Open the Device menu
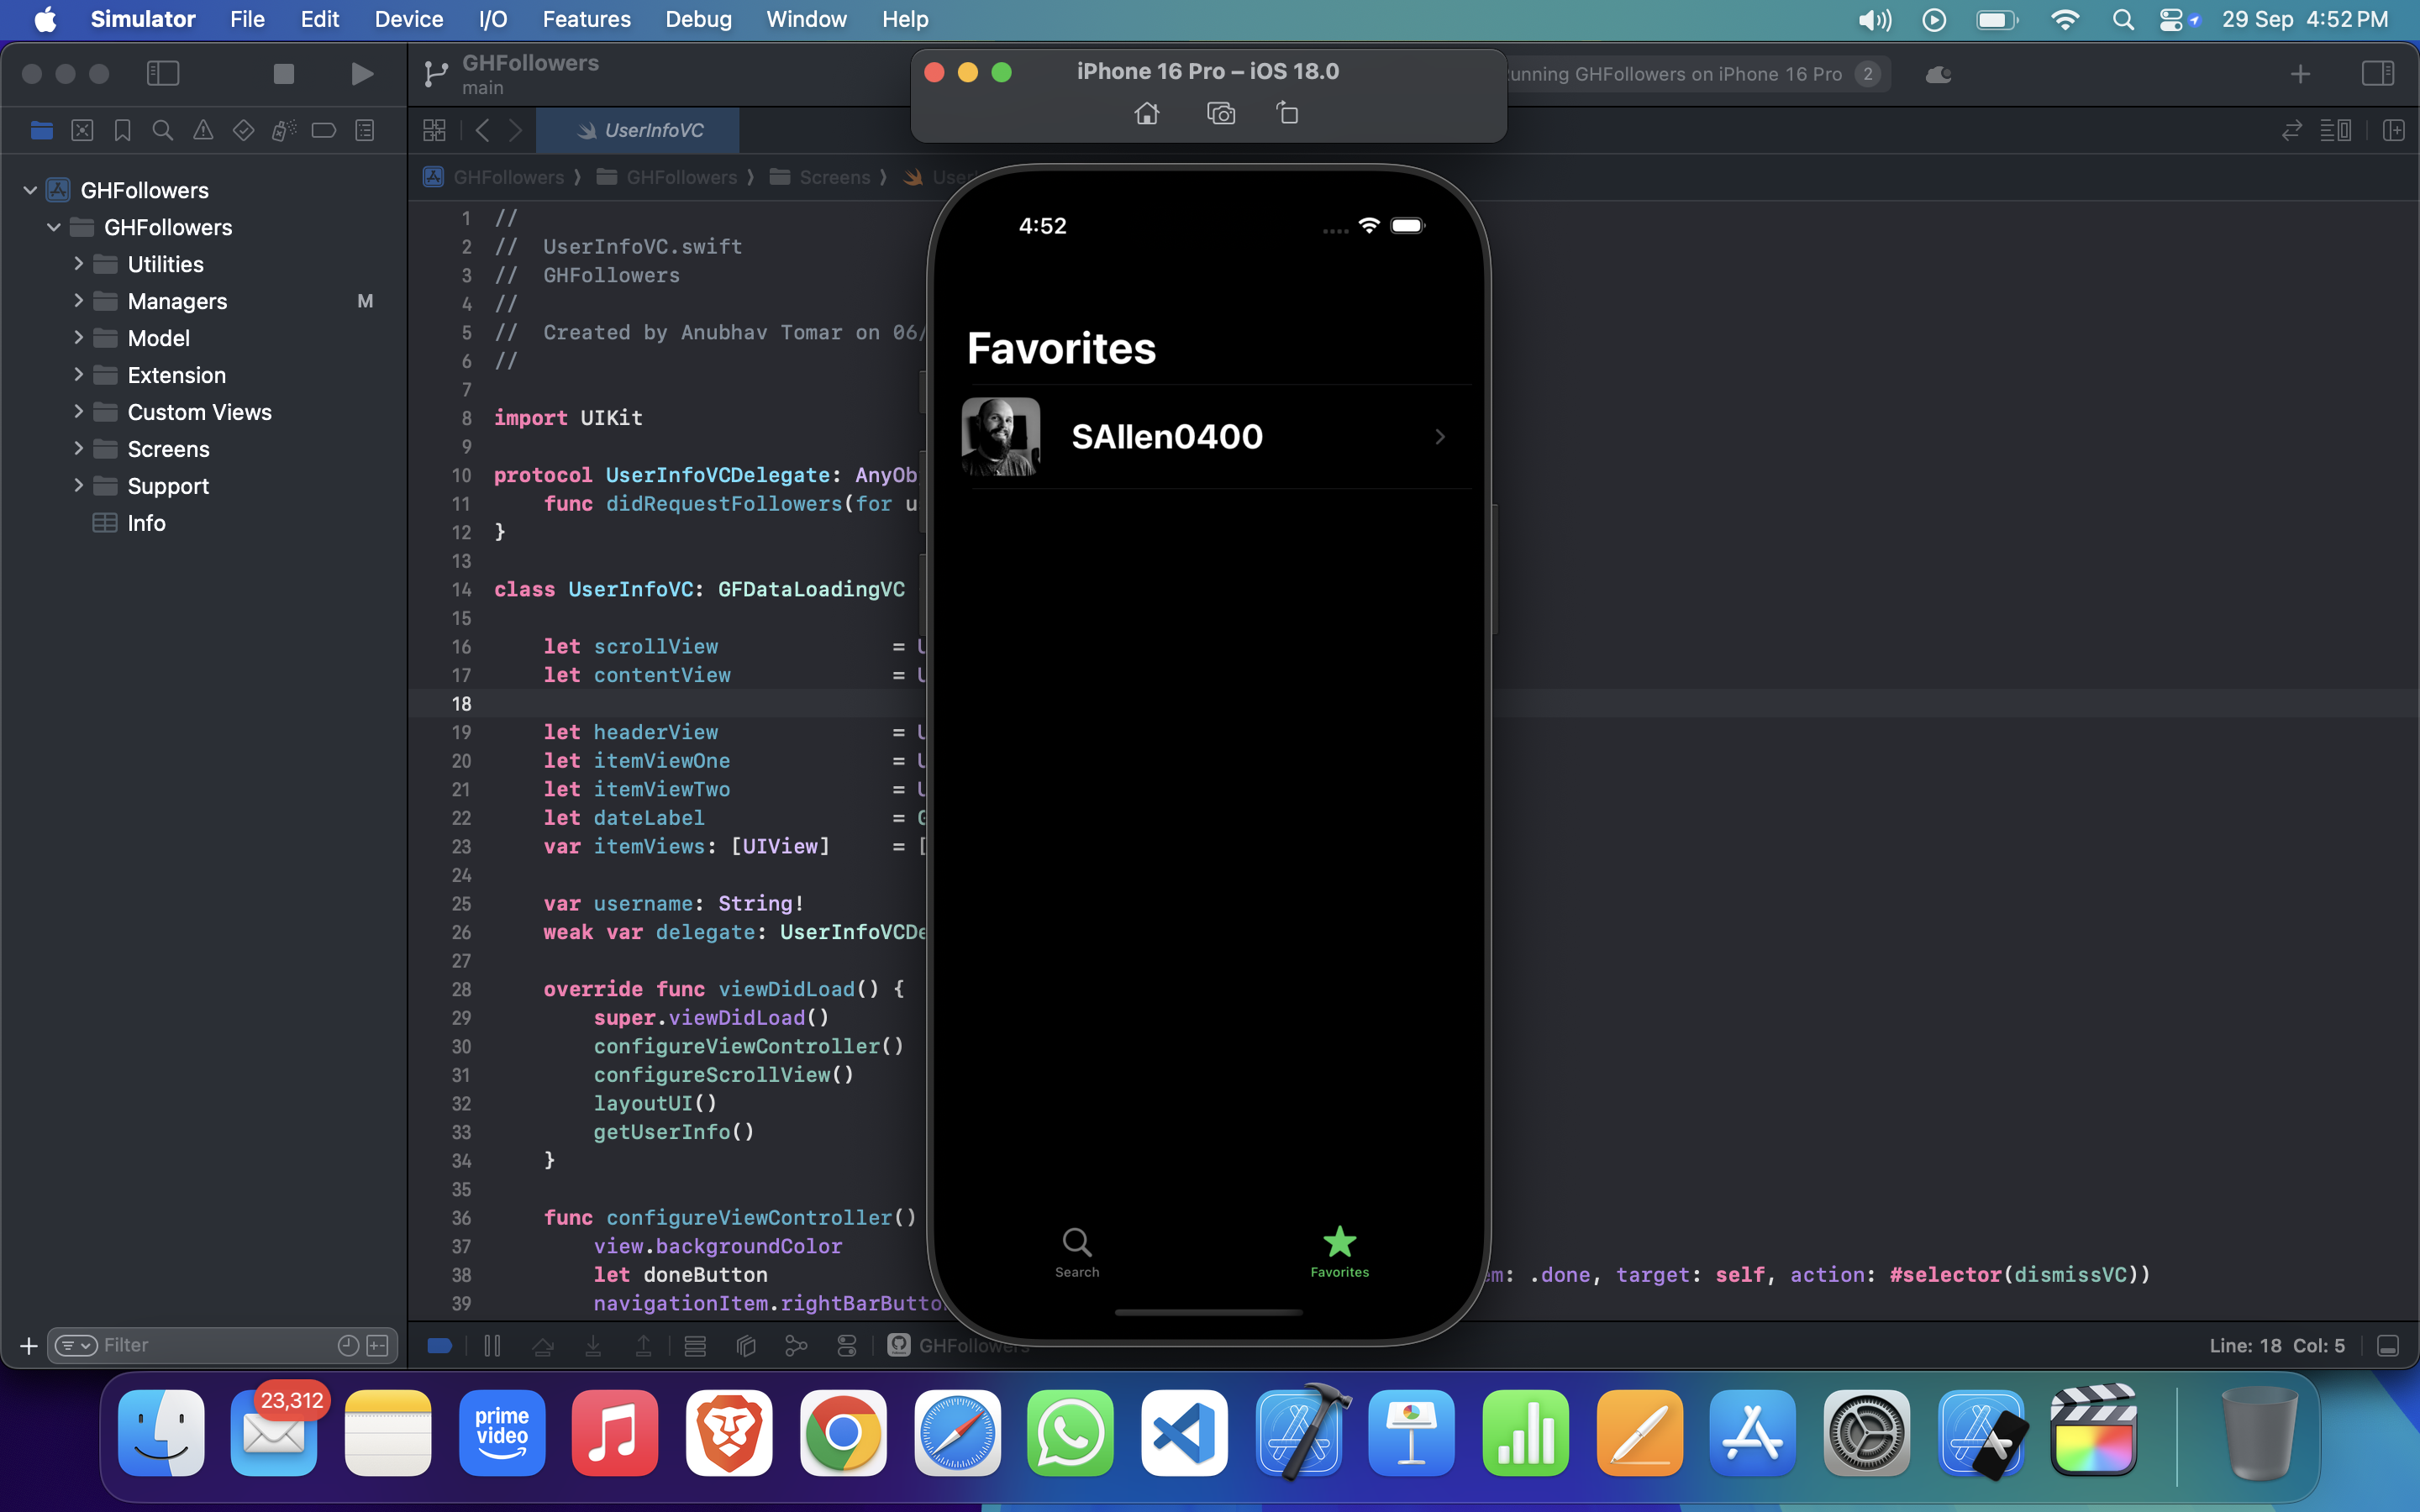The width and height of the screenshot is (2420, 1512). (408, 19)
